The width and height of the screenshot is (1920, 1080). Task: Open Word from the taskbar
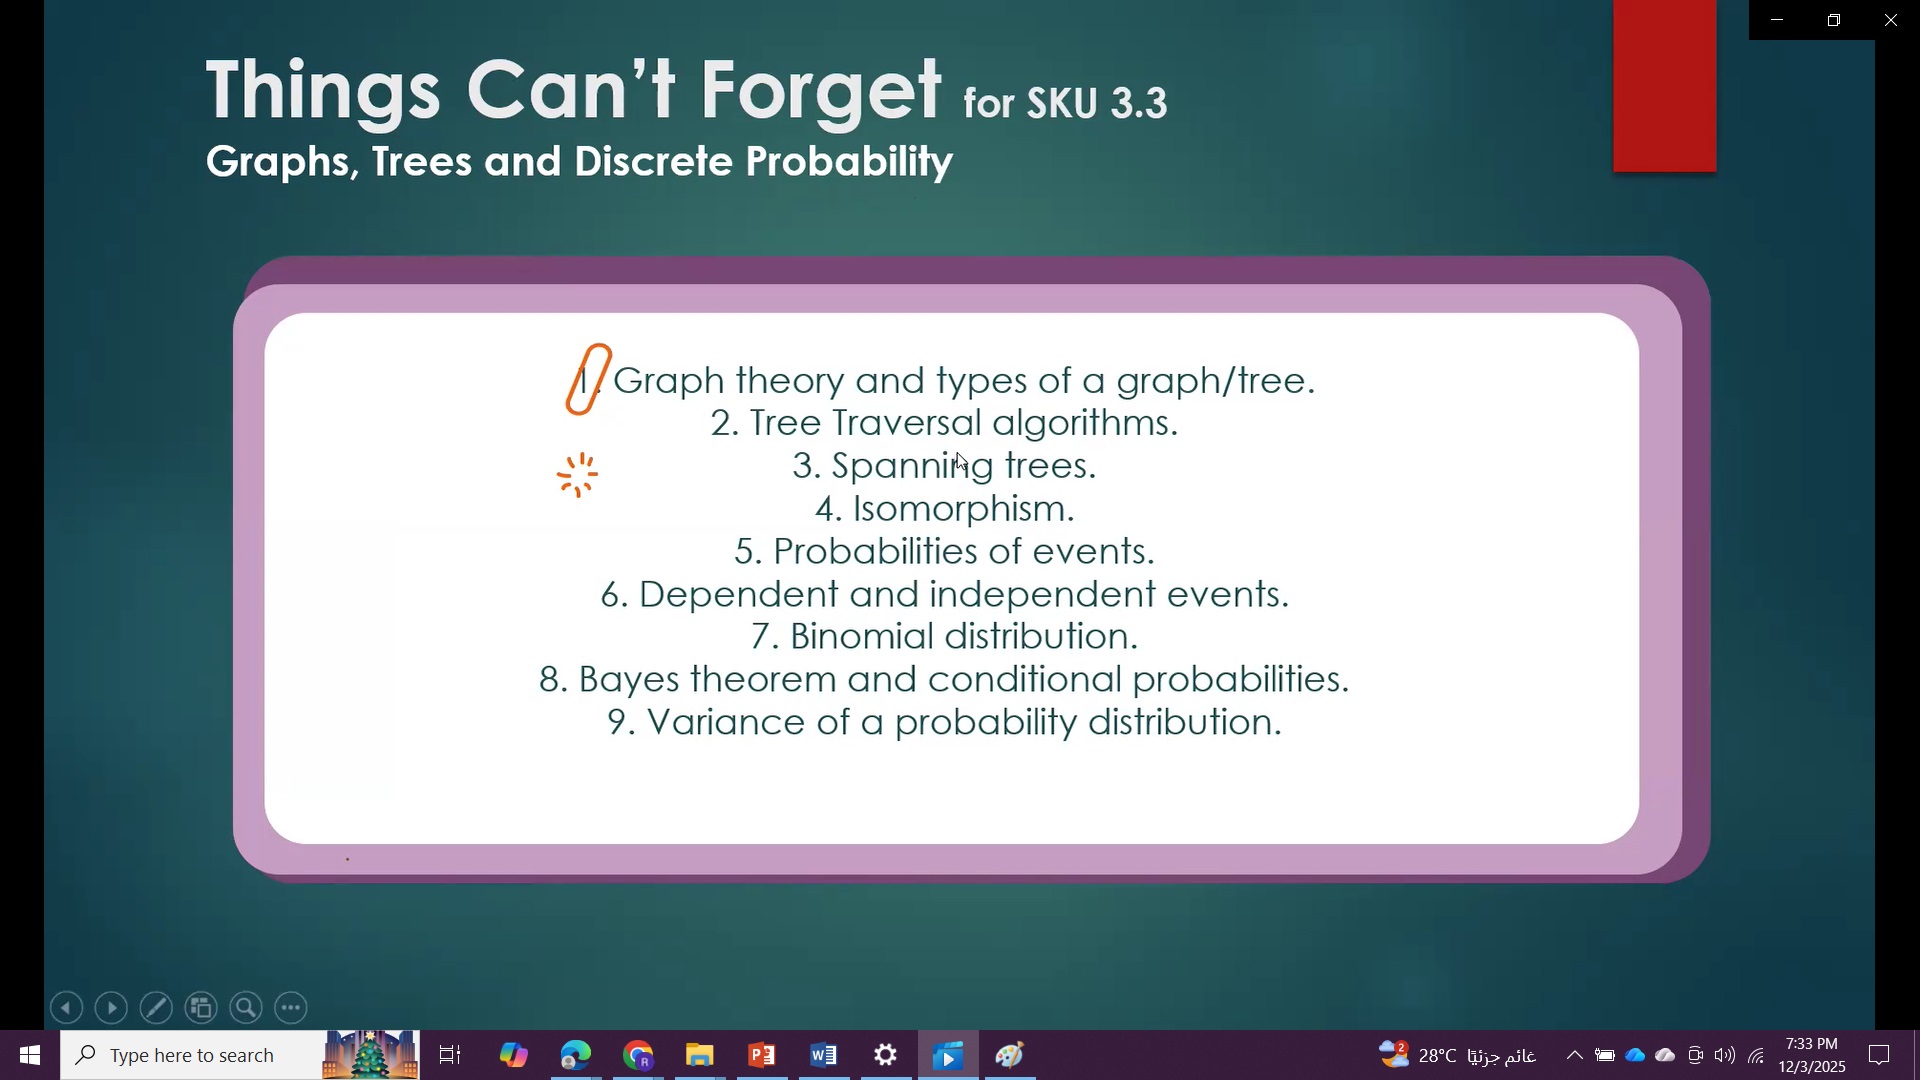824,1055
